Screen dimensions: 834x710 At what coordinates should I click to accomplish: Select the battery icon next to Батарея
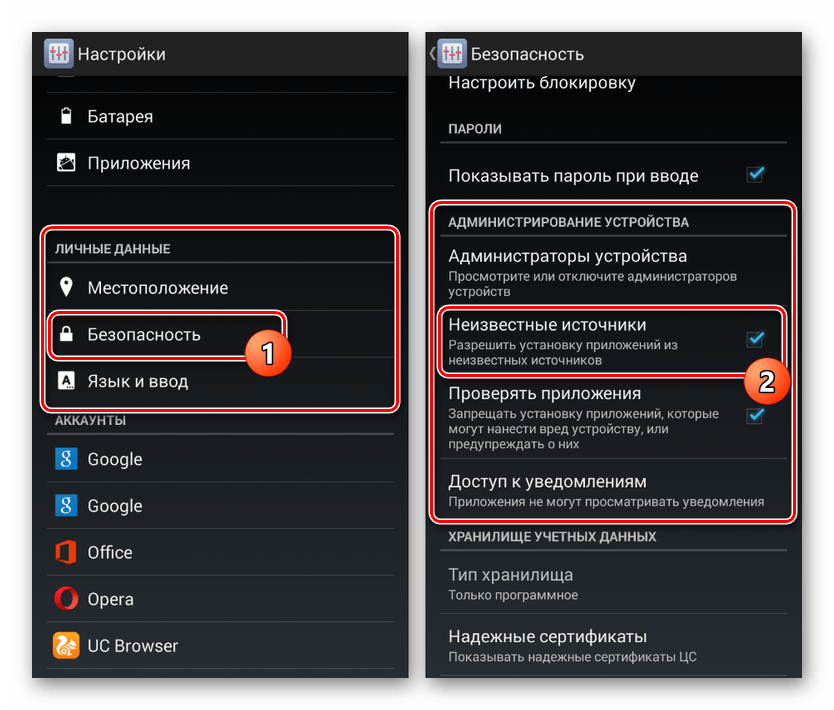click(x=66, y=116)
